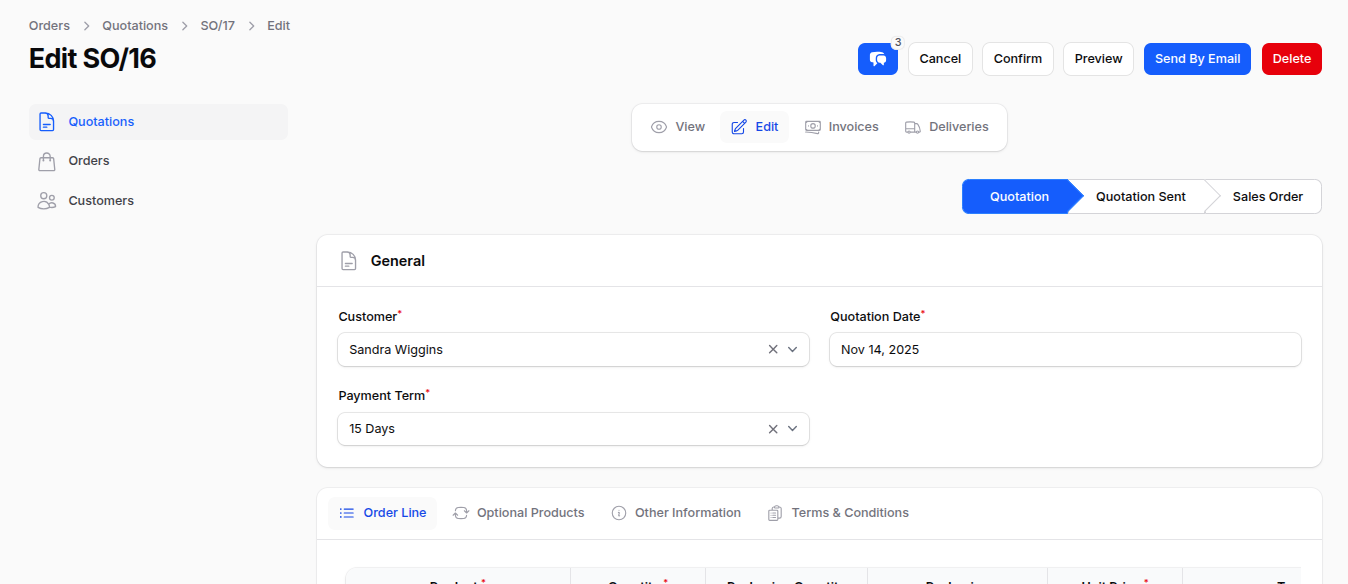
Task: Open the chatter messages icon button
Action: [877, 59]
